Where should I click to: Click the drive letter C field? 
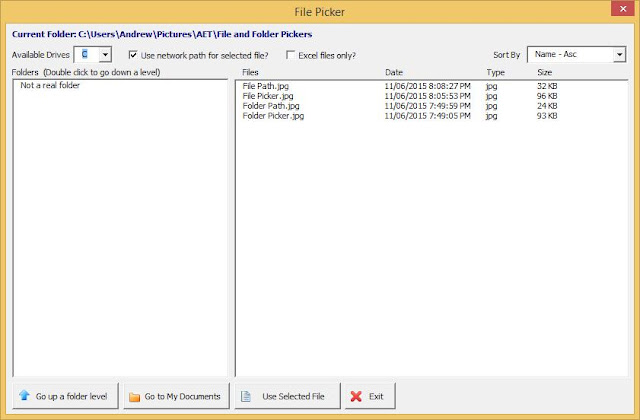pyautogui.click(x=87, y=54)
